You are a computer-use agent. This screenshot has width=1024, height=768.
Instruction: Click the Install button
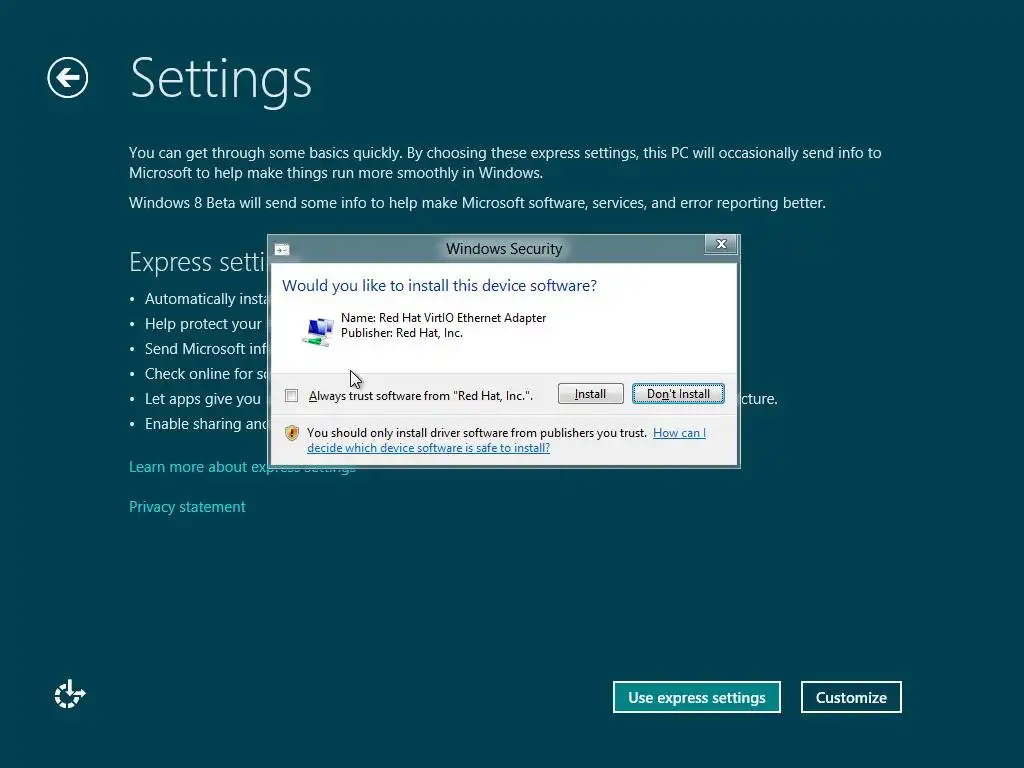(590, 394)
